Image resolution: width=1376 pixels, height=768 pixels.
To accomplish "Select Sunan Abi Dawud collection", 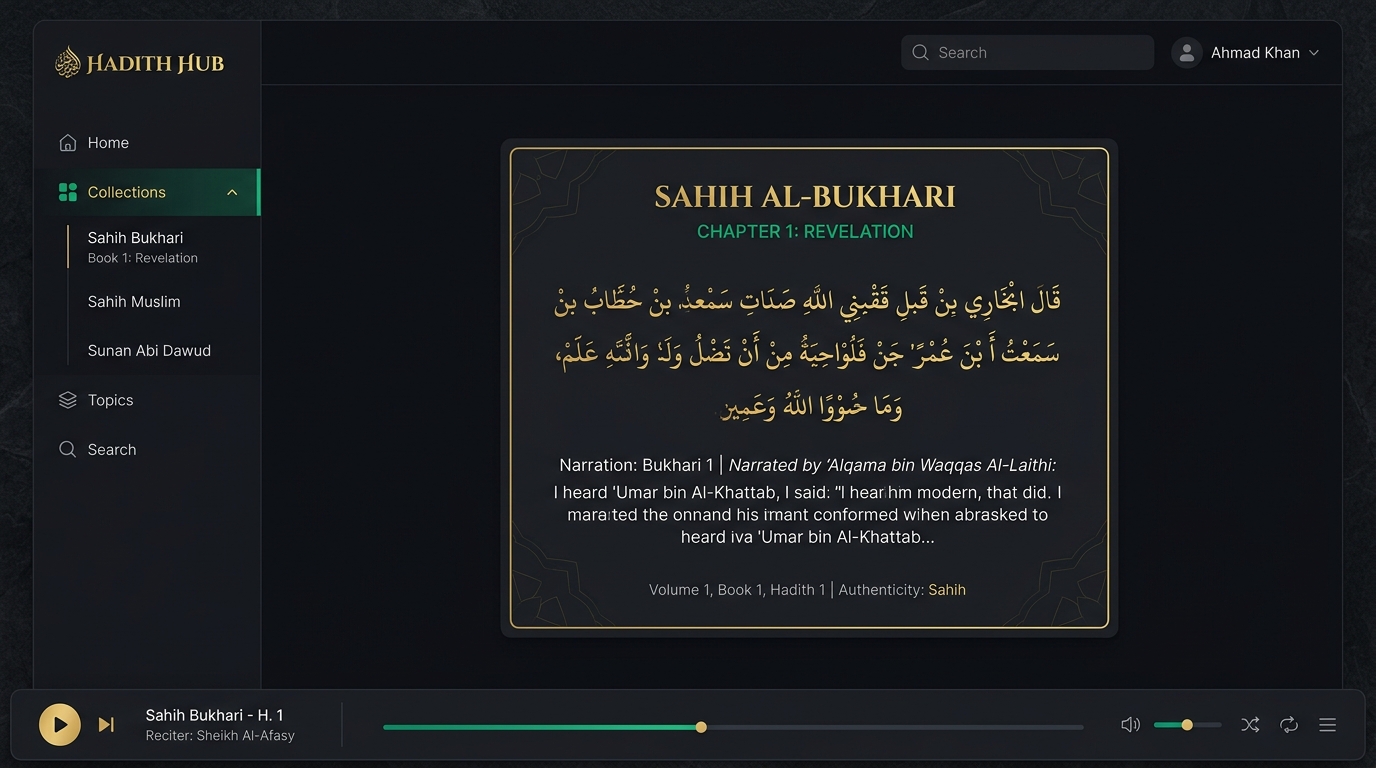I will click(x=149, y=350).
